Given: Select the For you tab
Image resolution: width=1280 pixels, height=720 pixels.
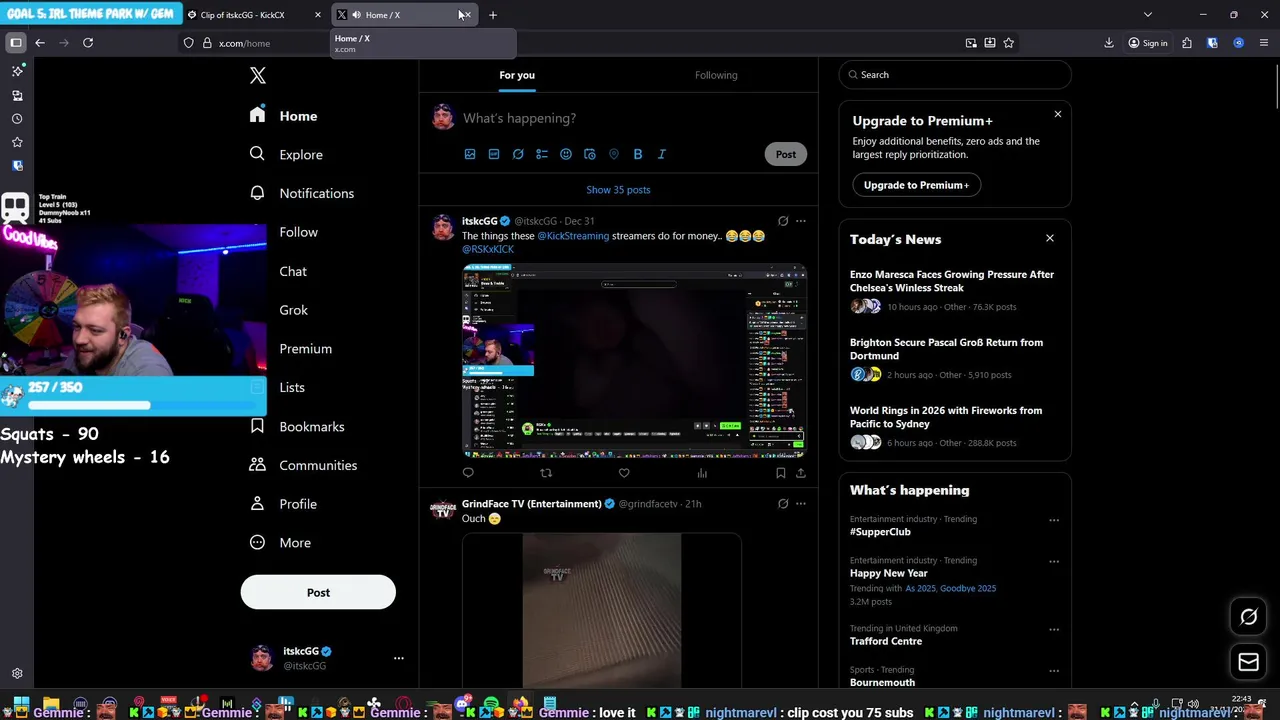Looking at the screenshot, I should click(517, 75).
